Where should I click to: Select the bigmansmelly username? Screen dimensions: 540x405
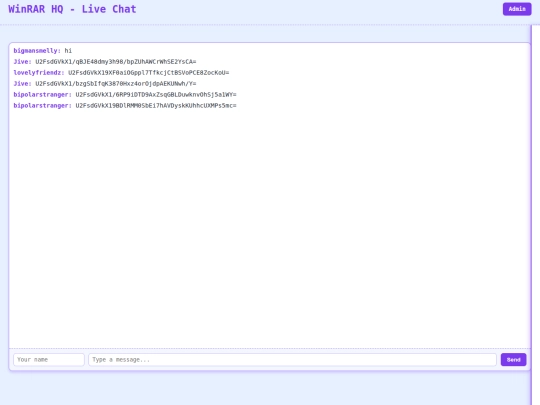point(37,51)
